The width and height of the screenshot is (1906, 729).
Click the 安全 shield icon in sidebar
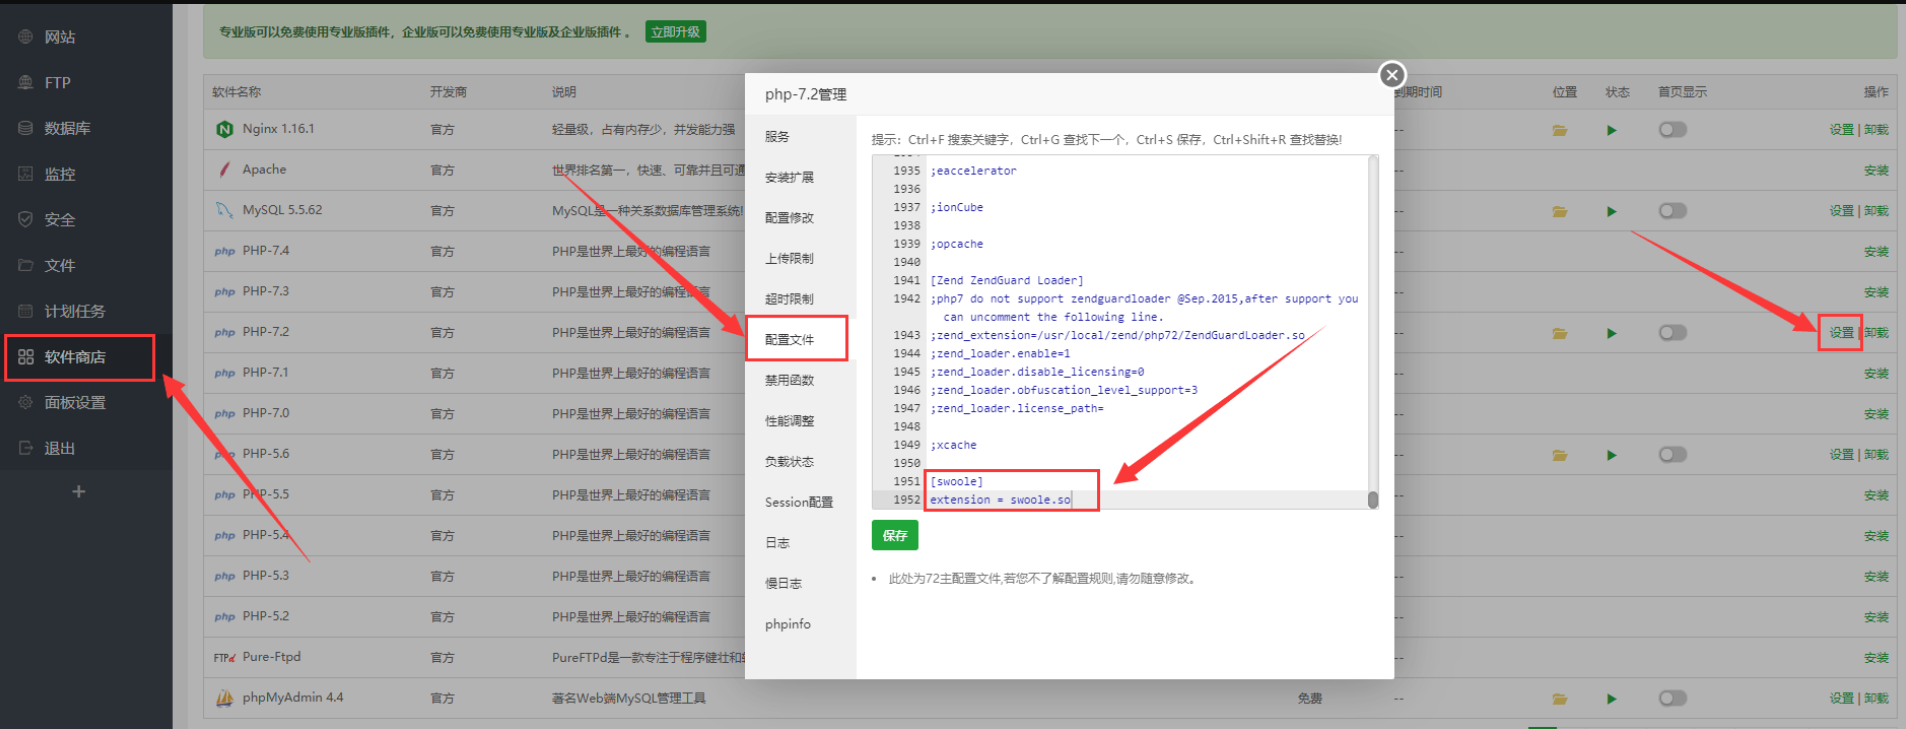tap(26, 219)
